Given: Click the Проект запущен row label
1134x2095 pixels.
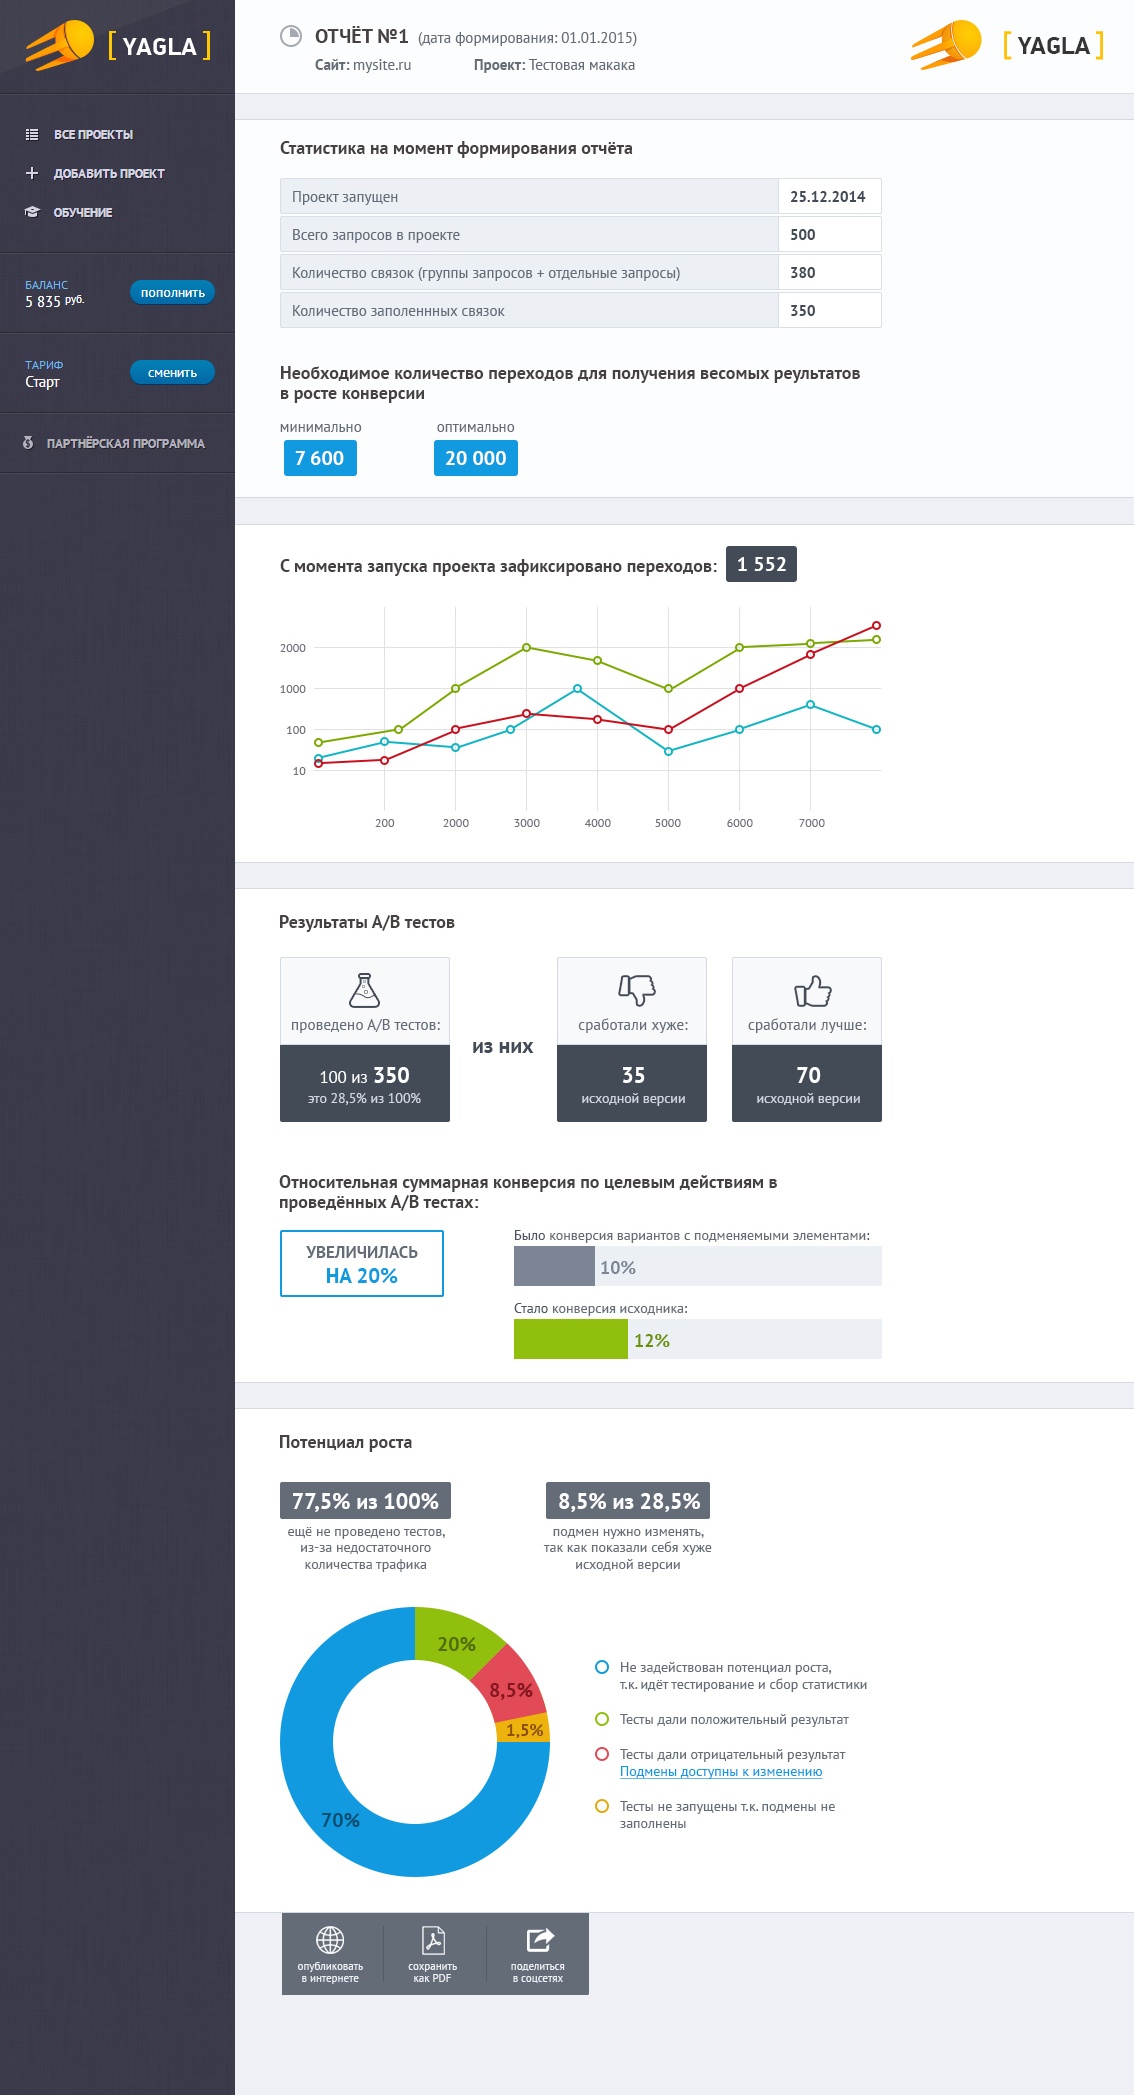Looking at the screenshot, I should tap(345, 197).
